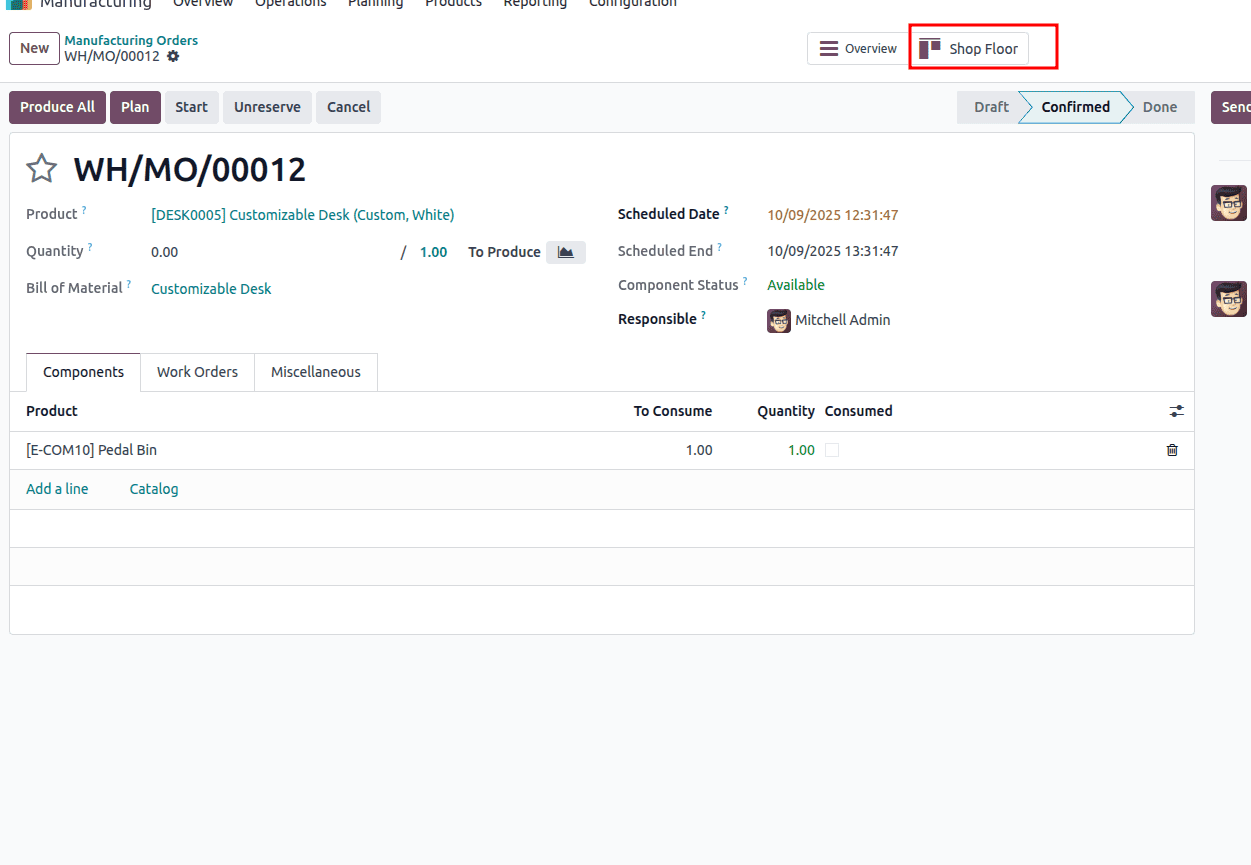Click the Quantity input field showing 0.00
This screenshot has width=1251, height=865.
[200, 251]
